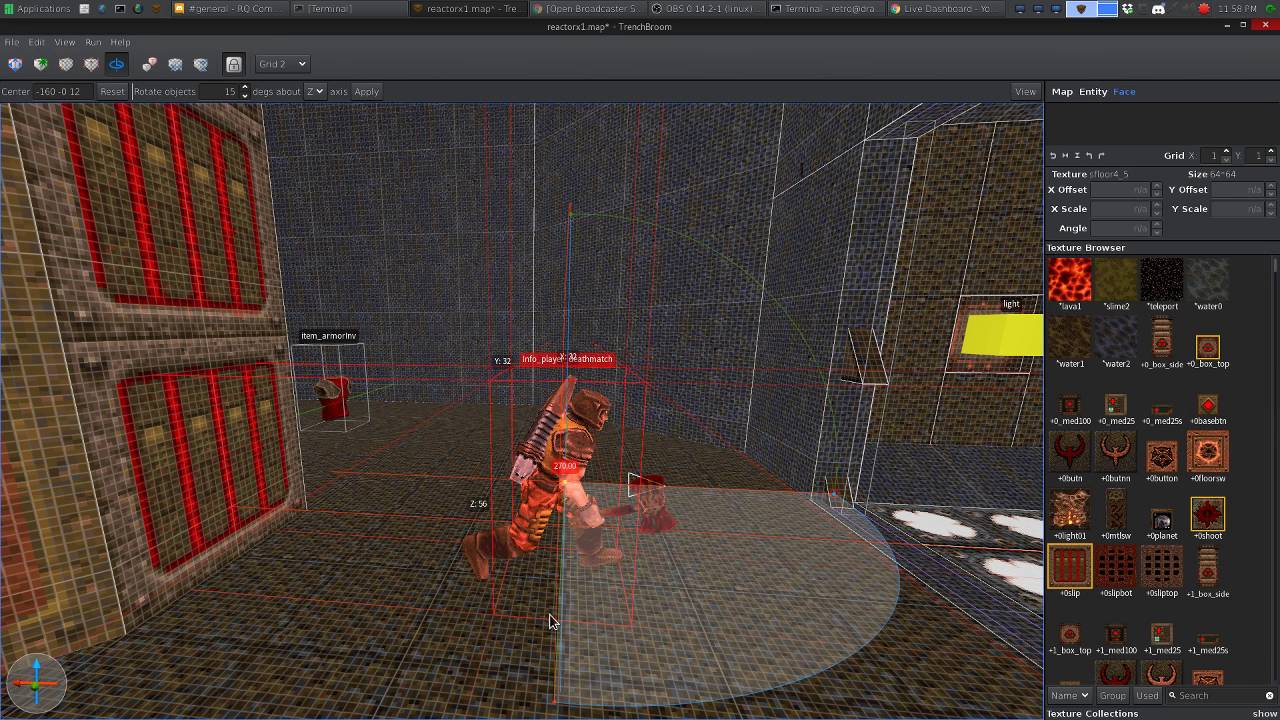The height and width of the screenshot is (720, 1280).
Task: Select the vertex tool in toolbar
Action: [x=91, y=64]
